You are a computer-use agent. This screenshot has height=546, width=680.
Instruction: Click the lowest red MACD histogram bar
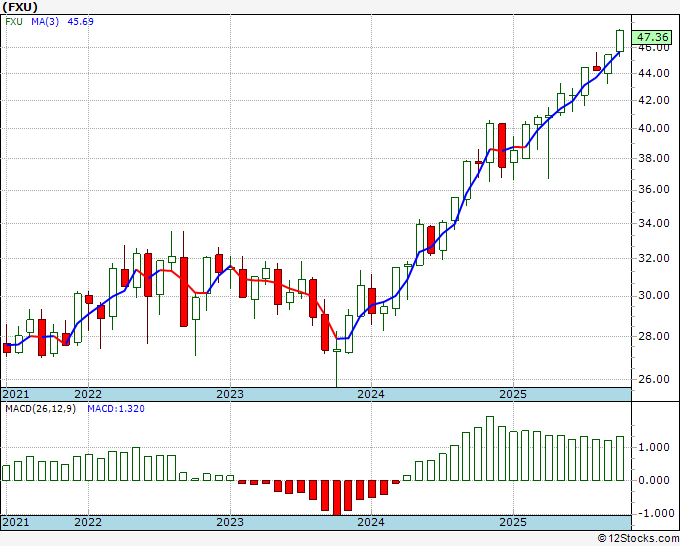(x=337, y=497)
